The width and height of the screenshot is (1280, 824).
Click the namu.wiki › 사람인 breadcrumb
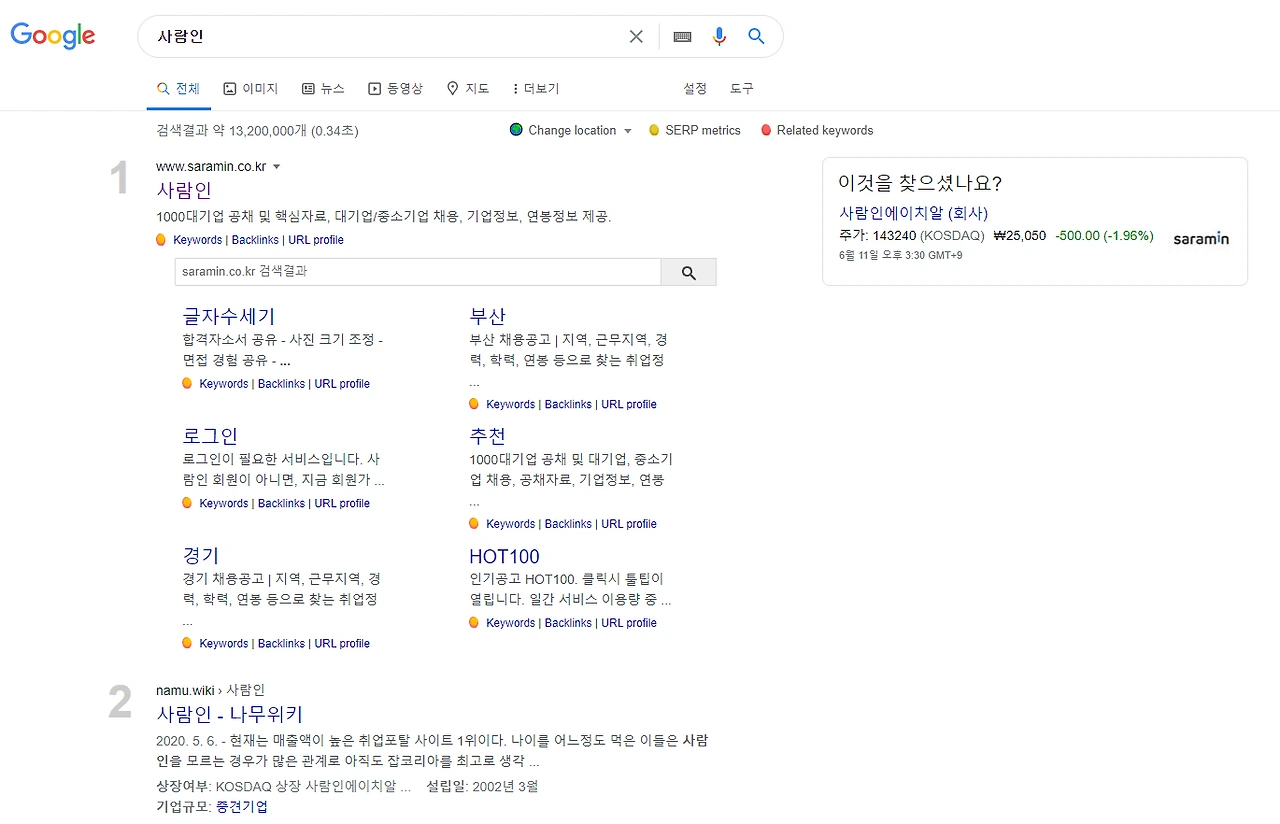pos(211,690)
